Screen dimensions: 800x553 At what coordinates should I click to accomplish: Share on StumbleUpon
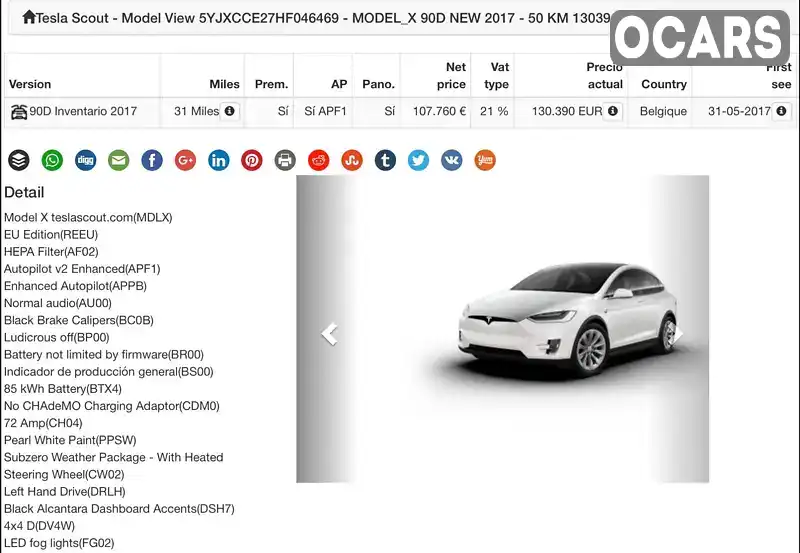coord(352,160)
